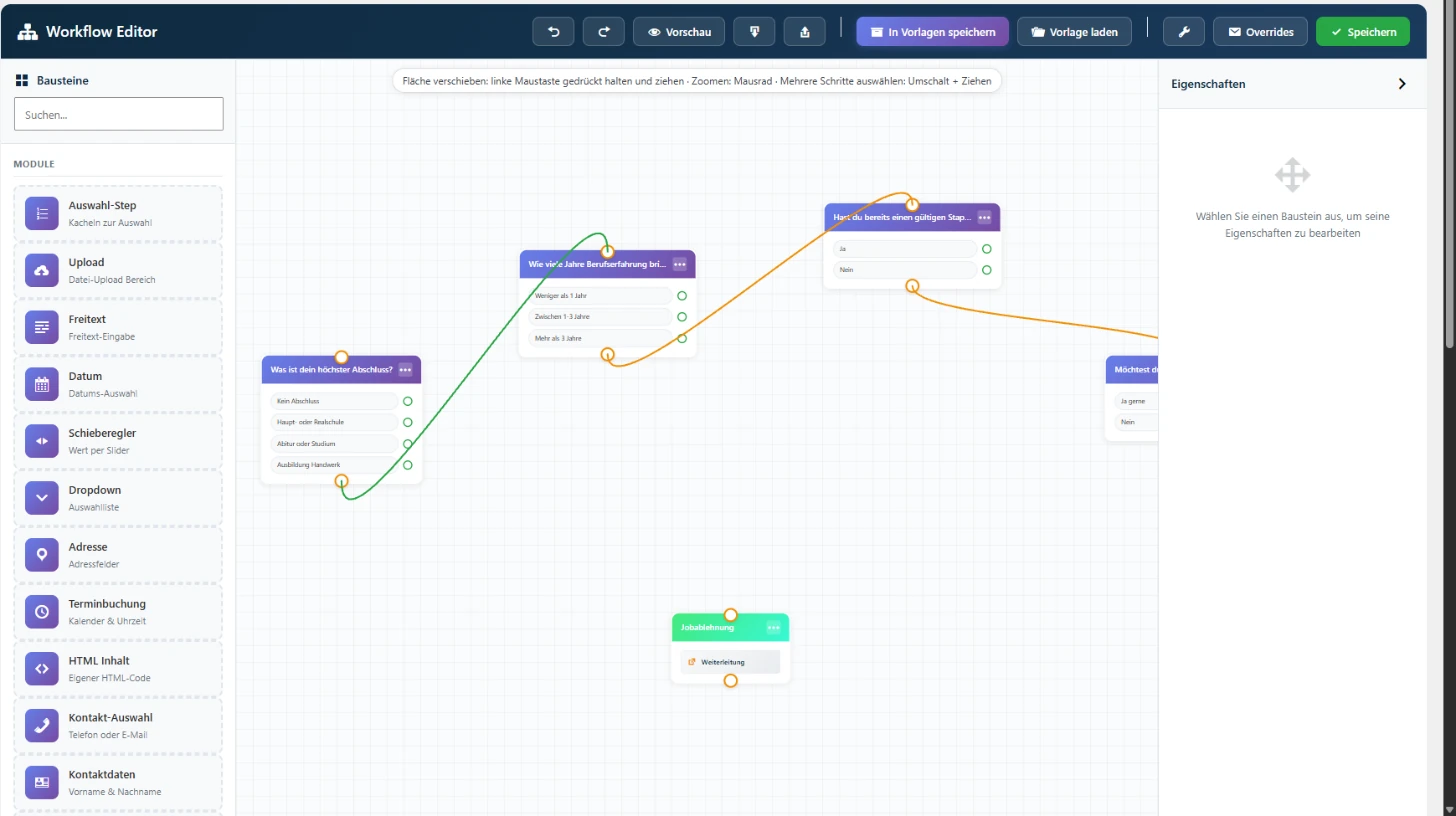Open Vorlage laden
Image resolution: width=1456 pixels, height=816 pixels.
(1075, 32)
